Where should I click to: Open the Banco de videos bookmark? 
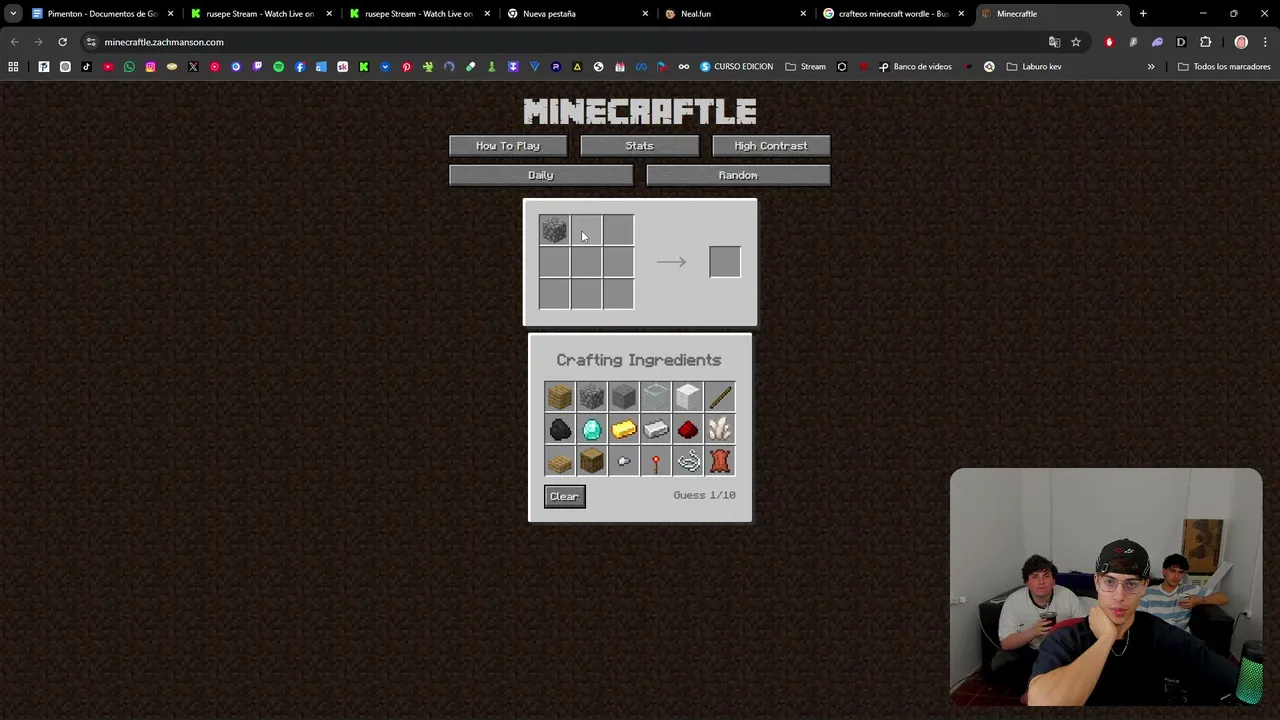click(915, 67)
